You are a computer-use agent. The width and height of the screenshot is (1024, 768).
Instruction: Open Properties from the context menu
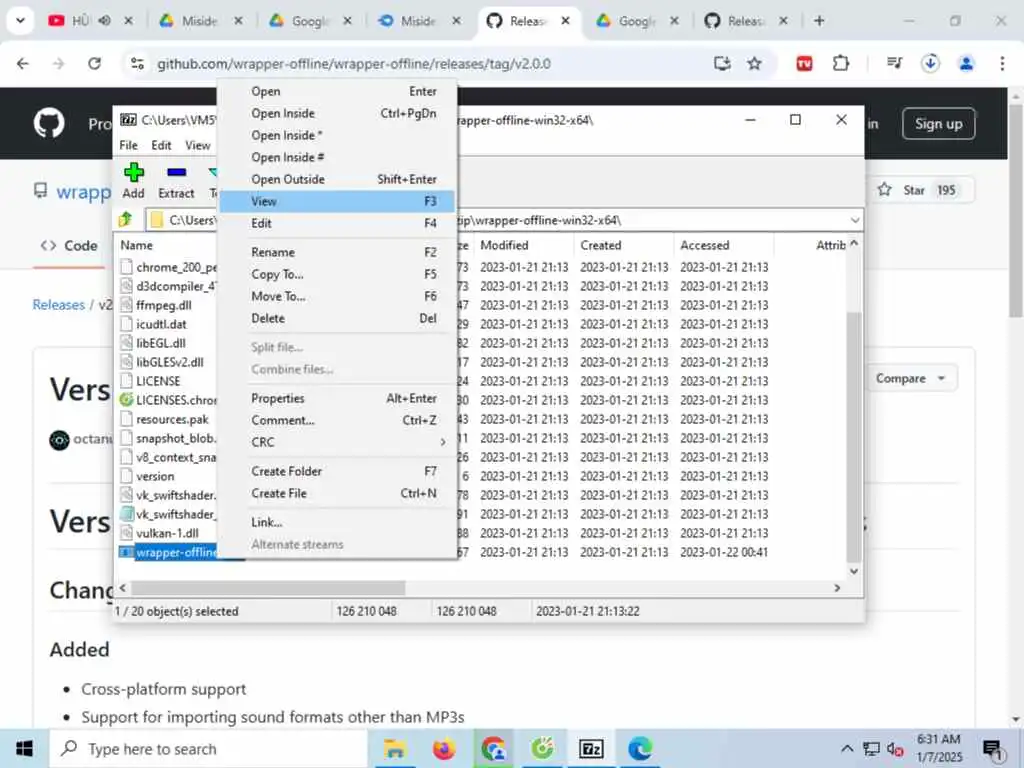coord(338,398)
